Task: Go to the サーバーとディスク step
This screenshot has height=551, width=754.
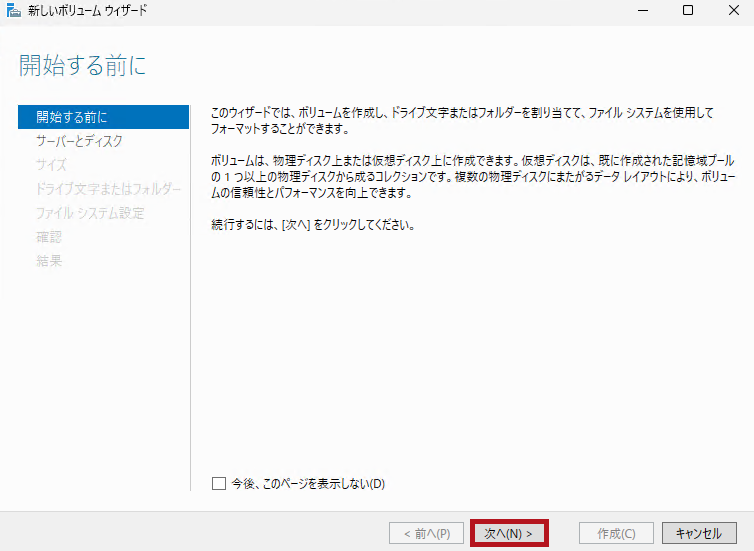Action: (x=79, y=141)
